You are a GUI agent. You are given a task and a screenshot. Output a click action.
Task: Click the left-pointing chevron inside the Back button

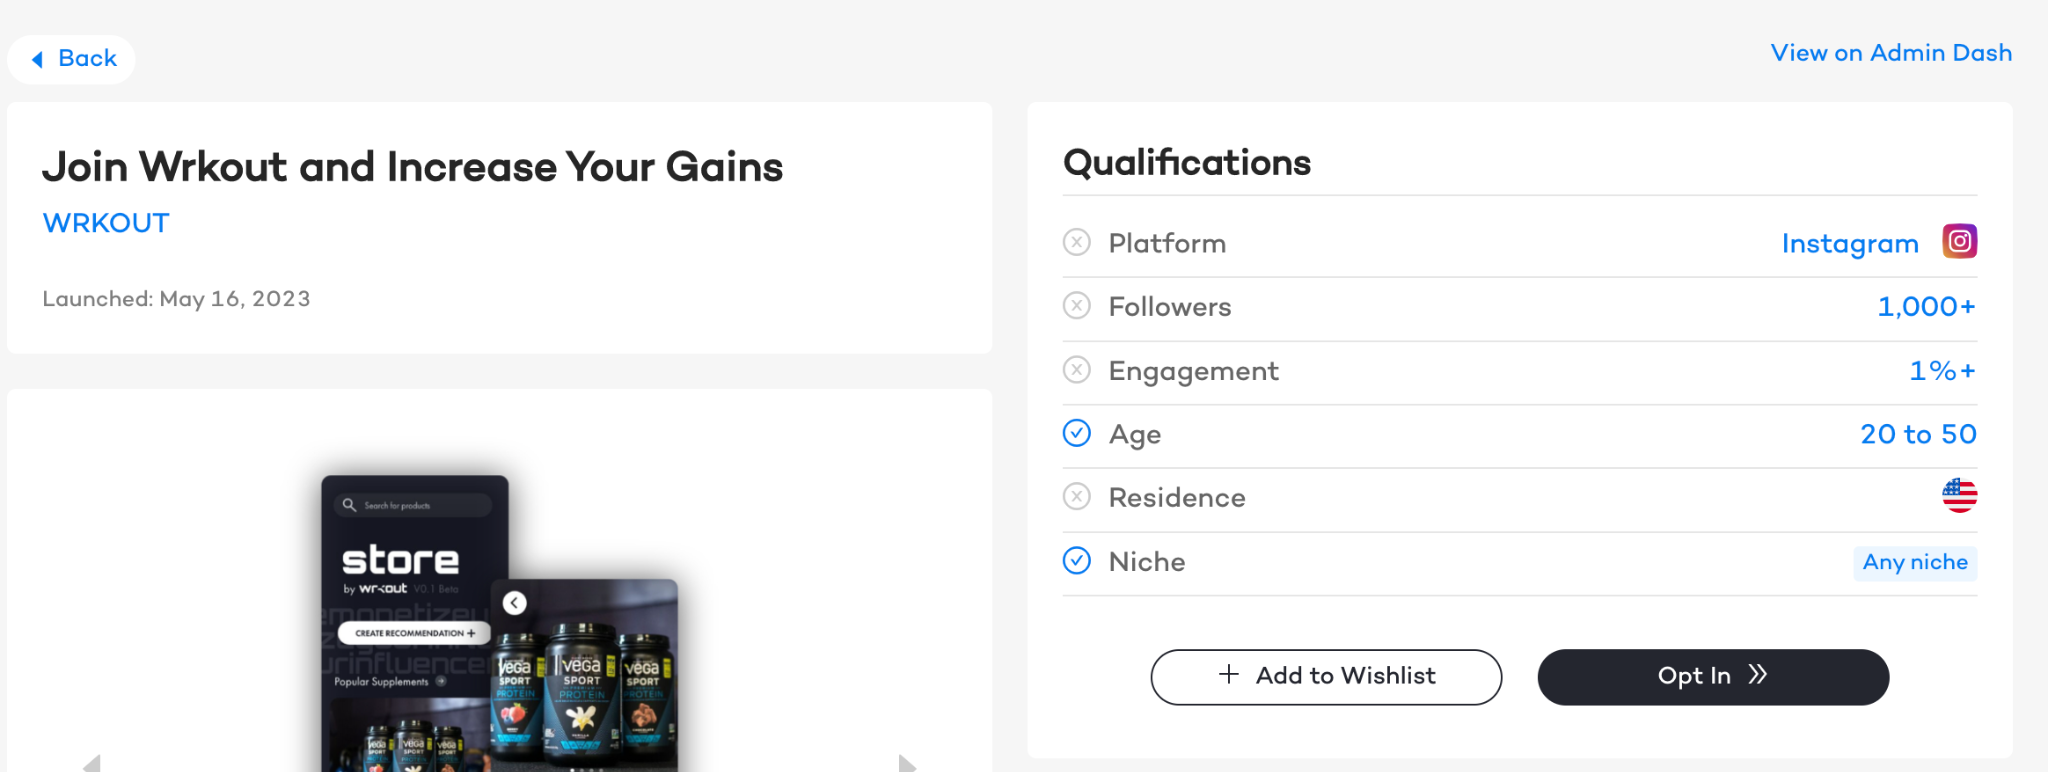(x=37, y=59)
